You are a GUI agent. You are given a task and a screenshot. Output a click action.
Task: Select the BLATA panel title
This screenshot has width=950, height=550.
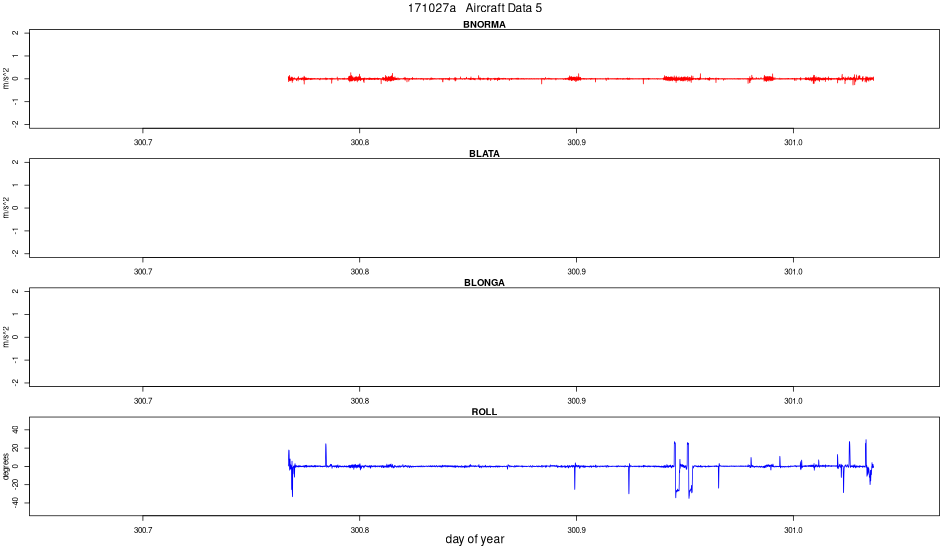(484, 154)
